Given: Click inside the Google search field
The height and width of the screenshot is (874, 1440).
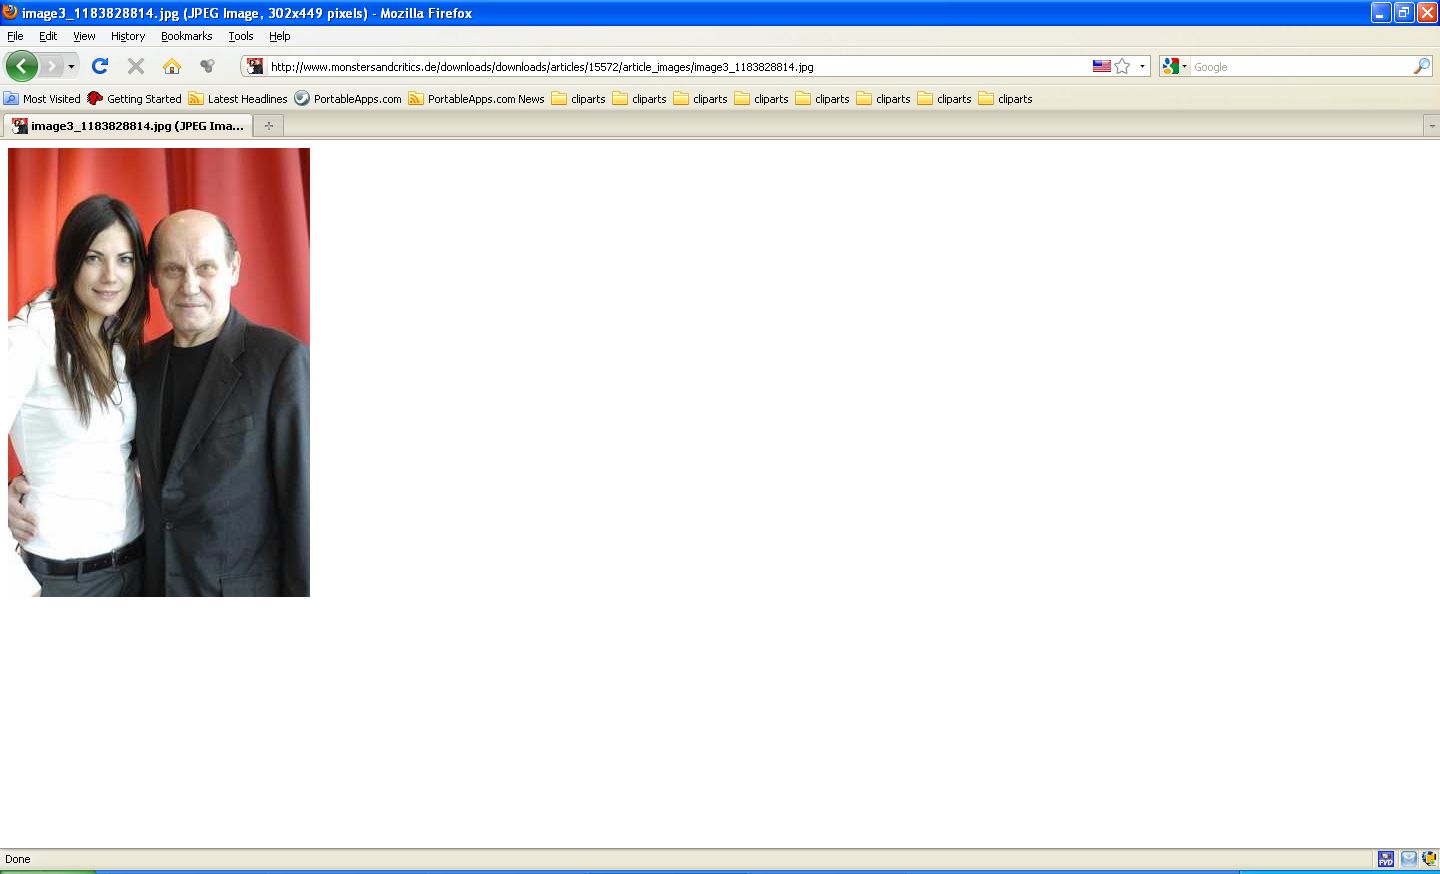Looking at the screenshot, I should pyautogui.click(x=1300, y=66).
